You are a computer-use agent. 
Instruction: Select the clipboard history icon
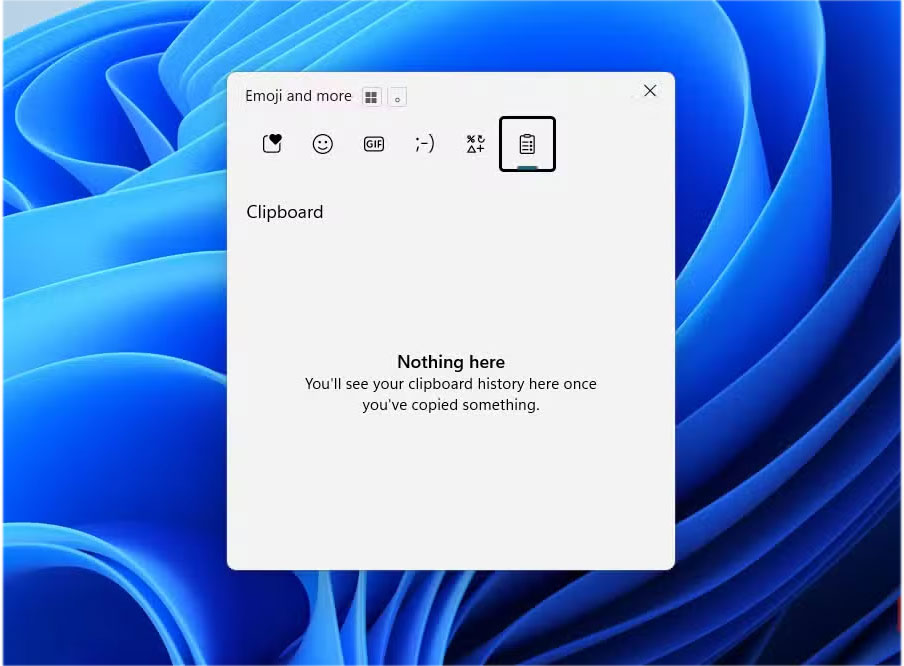click(x=527, y=142)
